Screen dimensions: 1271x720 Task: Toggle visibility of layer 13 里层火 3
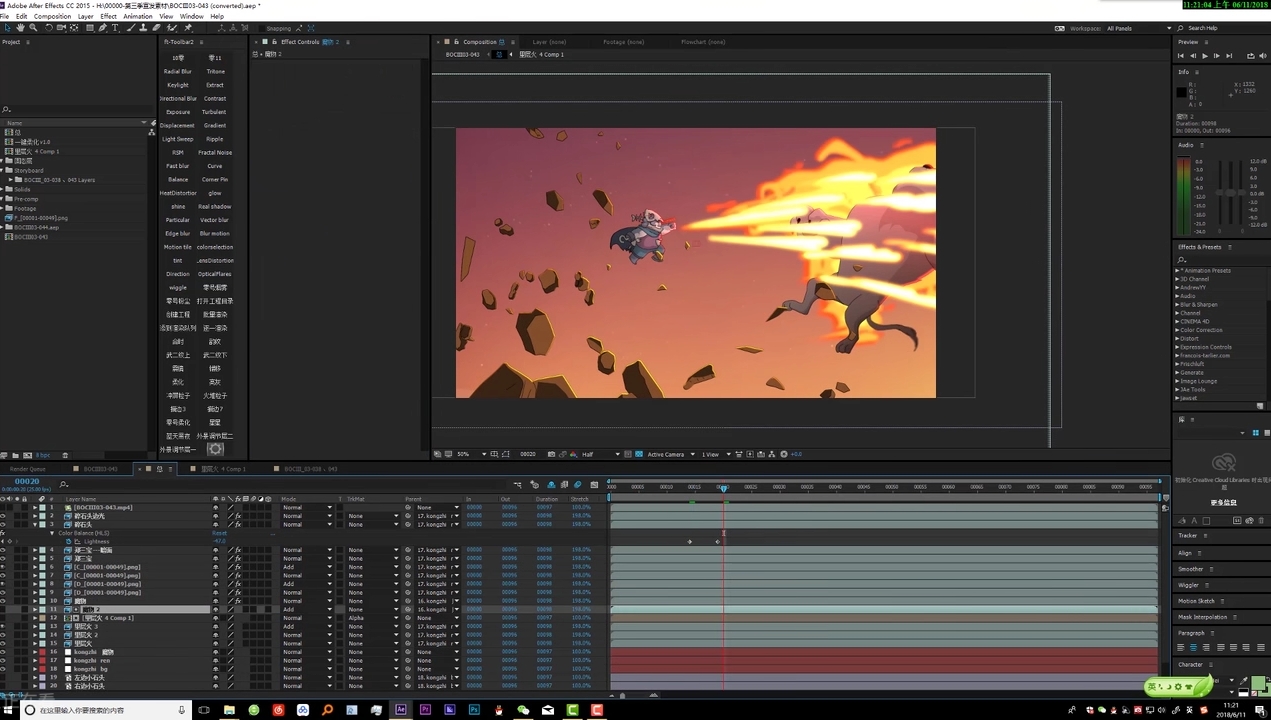(5, 626)
